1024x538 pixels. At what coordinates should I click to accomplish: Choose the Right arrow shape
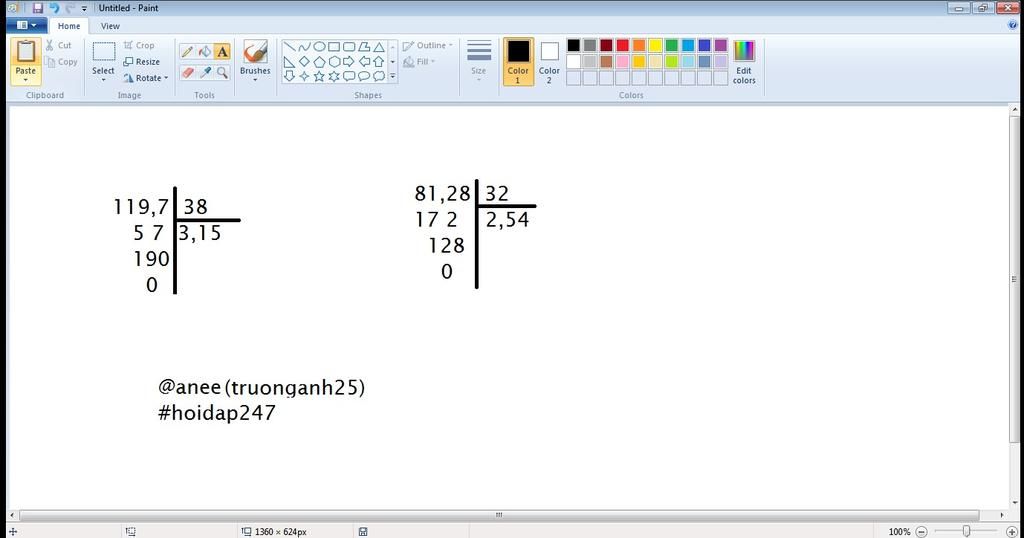349,62
